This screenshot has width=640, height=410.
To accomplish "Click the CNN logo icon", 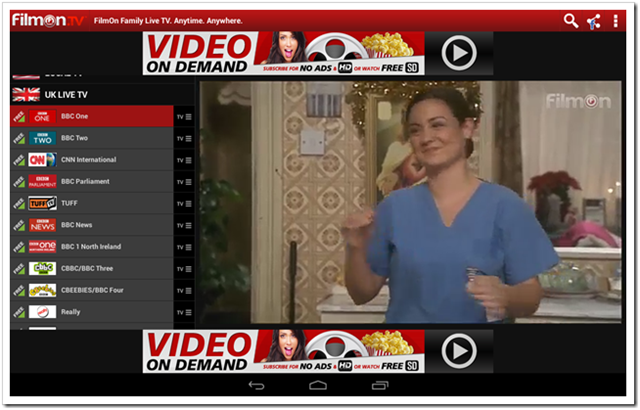I will [x=42, y=160].
